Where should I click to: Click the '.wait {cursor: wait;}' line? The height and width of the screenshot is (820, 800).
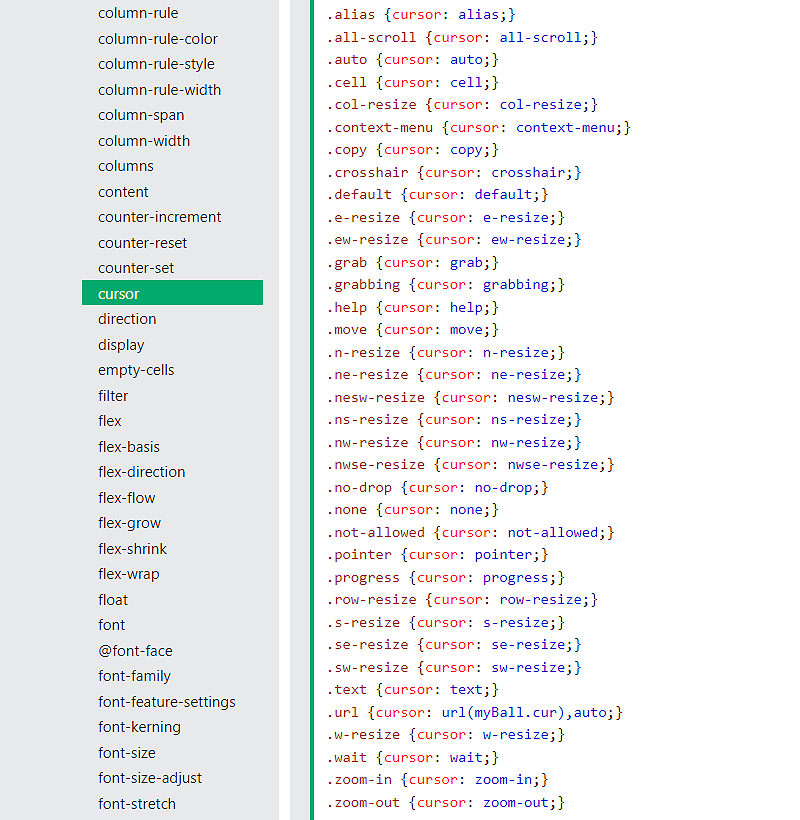pyautogui.click(x=413, y=757)
